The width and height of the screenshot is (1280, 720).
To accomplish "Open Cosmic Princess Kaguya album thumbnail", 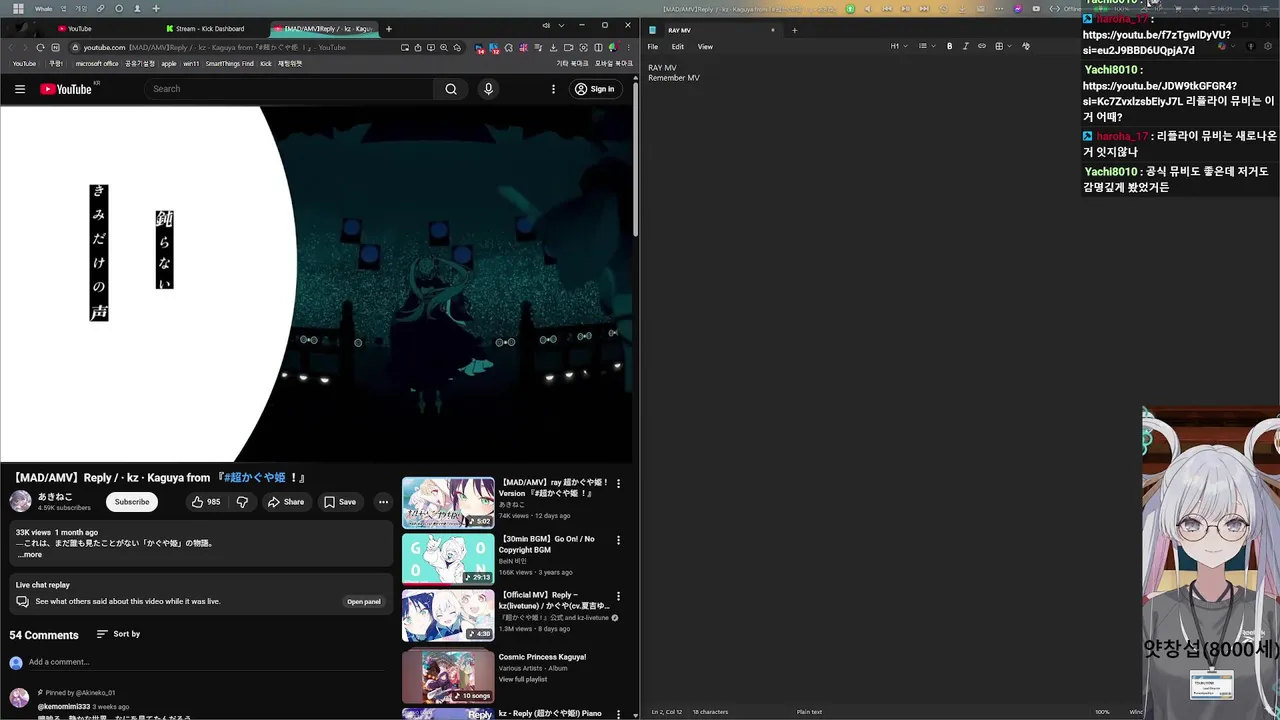I will pyautogui.click(x=448, y=676).
